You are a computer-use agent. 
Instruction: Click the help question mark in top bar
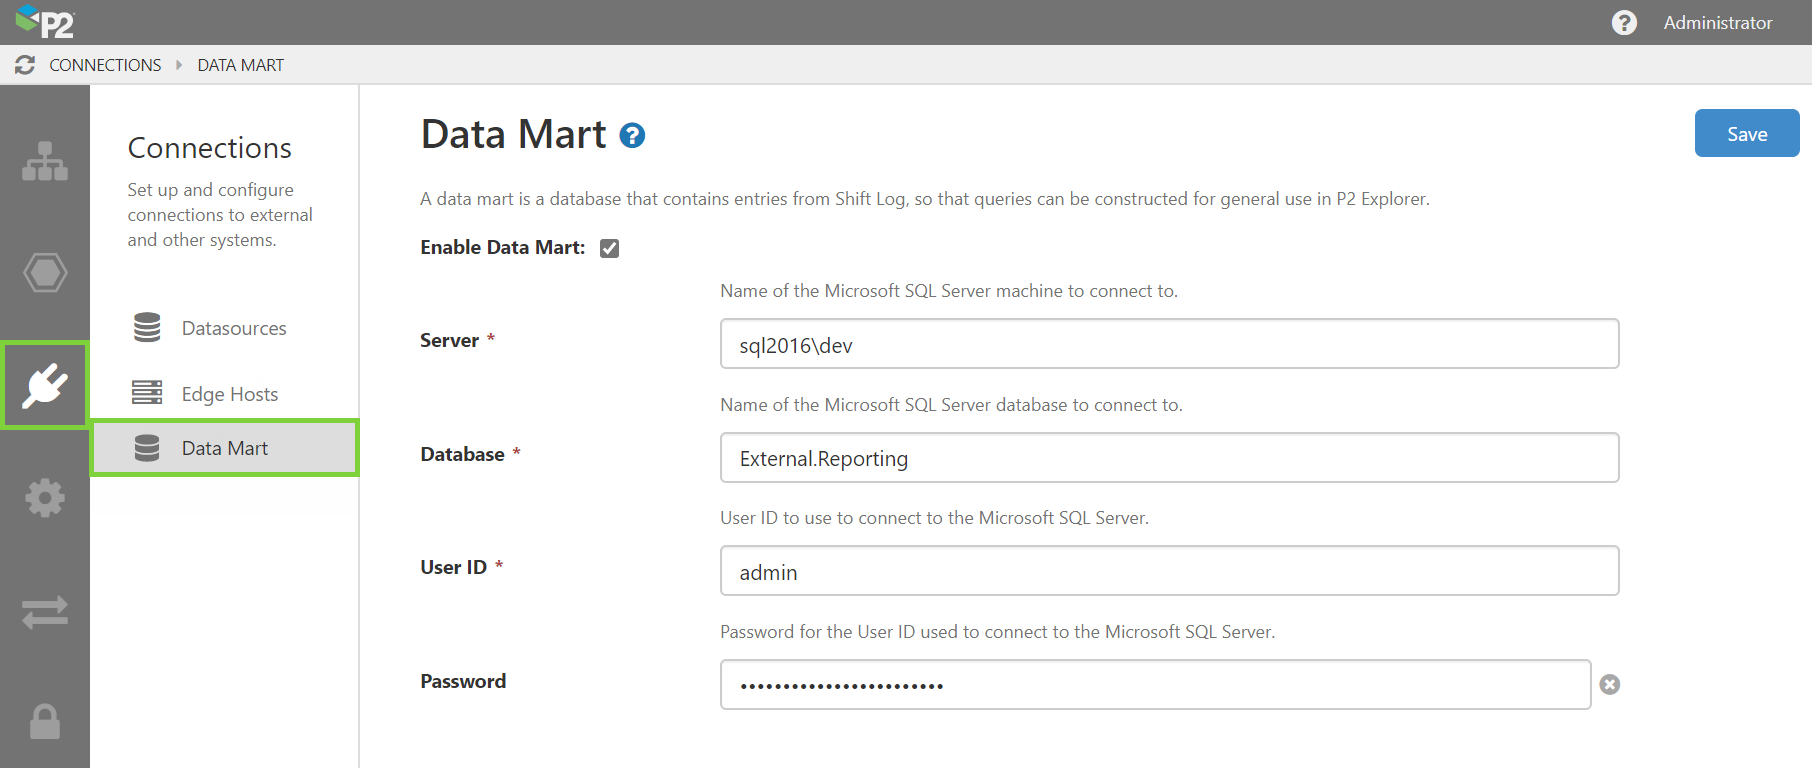click(x=1624, y=22)
